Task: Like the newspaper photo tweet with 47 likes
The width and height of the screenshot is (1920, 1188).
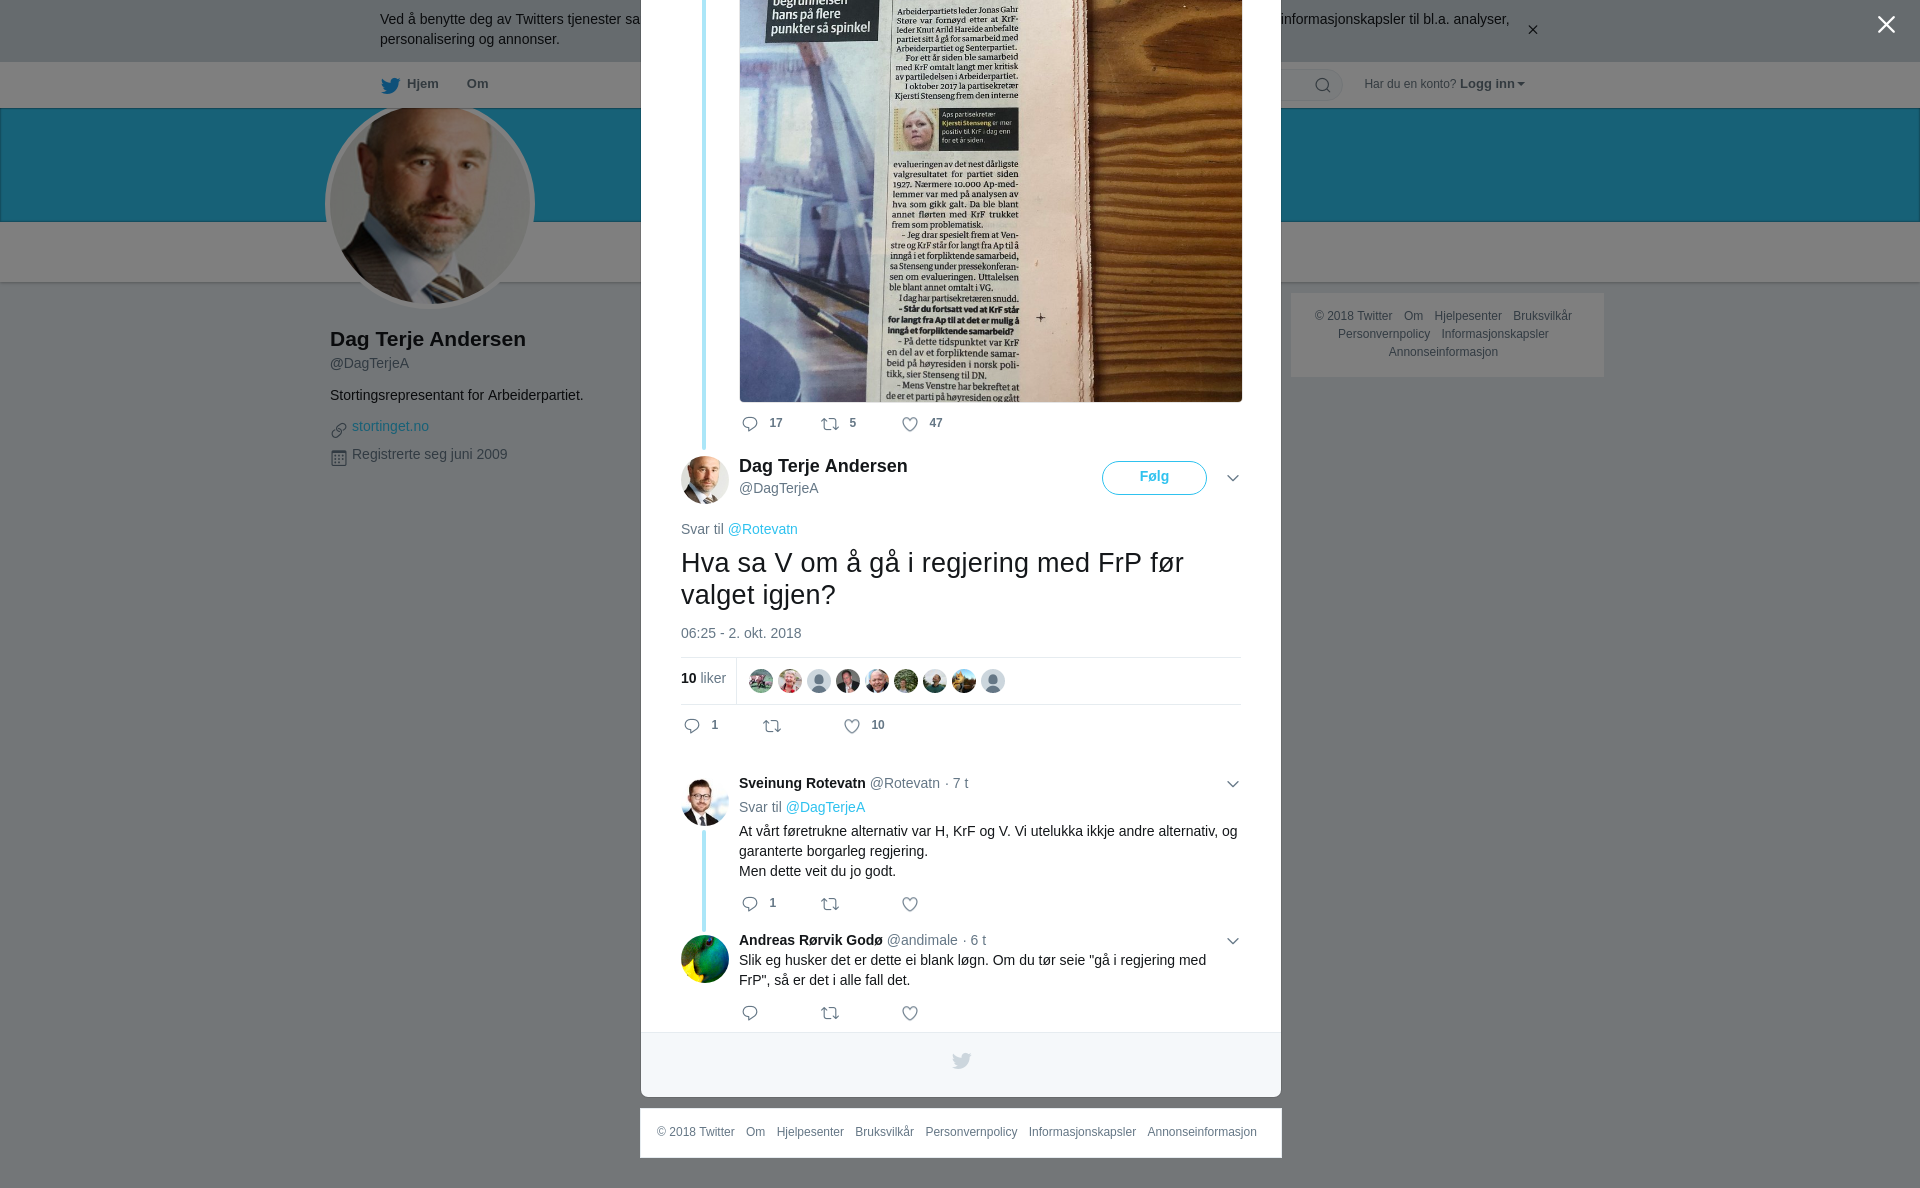Action: tap(910, 425)
